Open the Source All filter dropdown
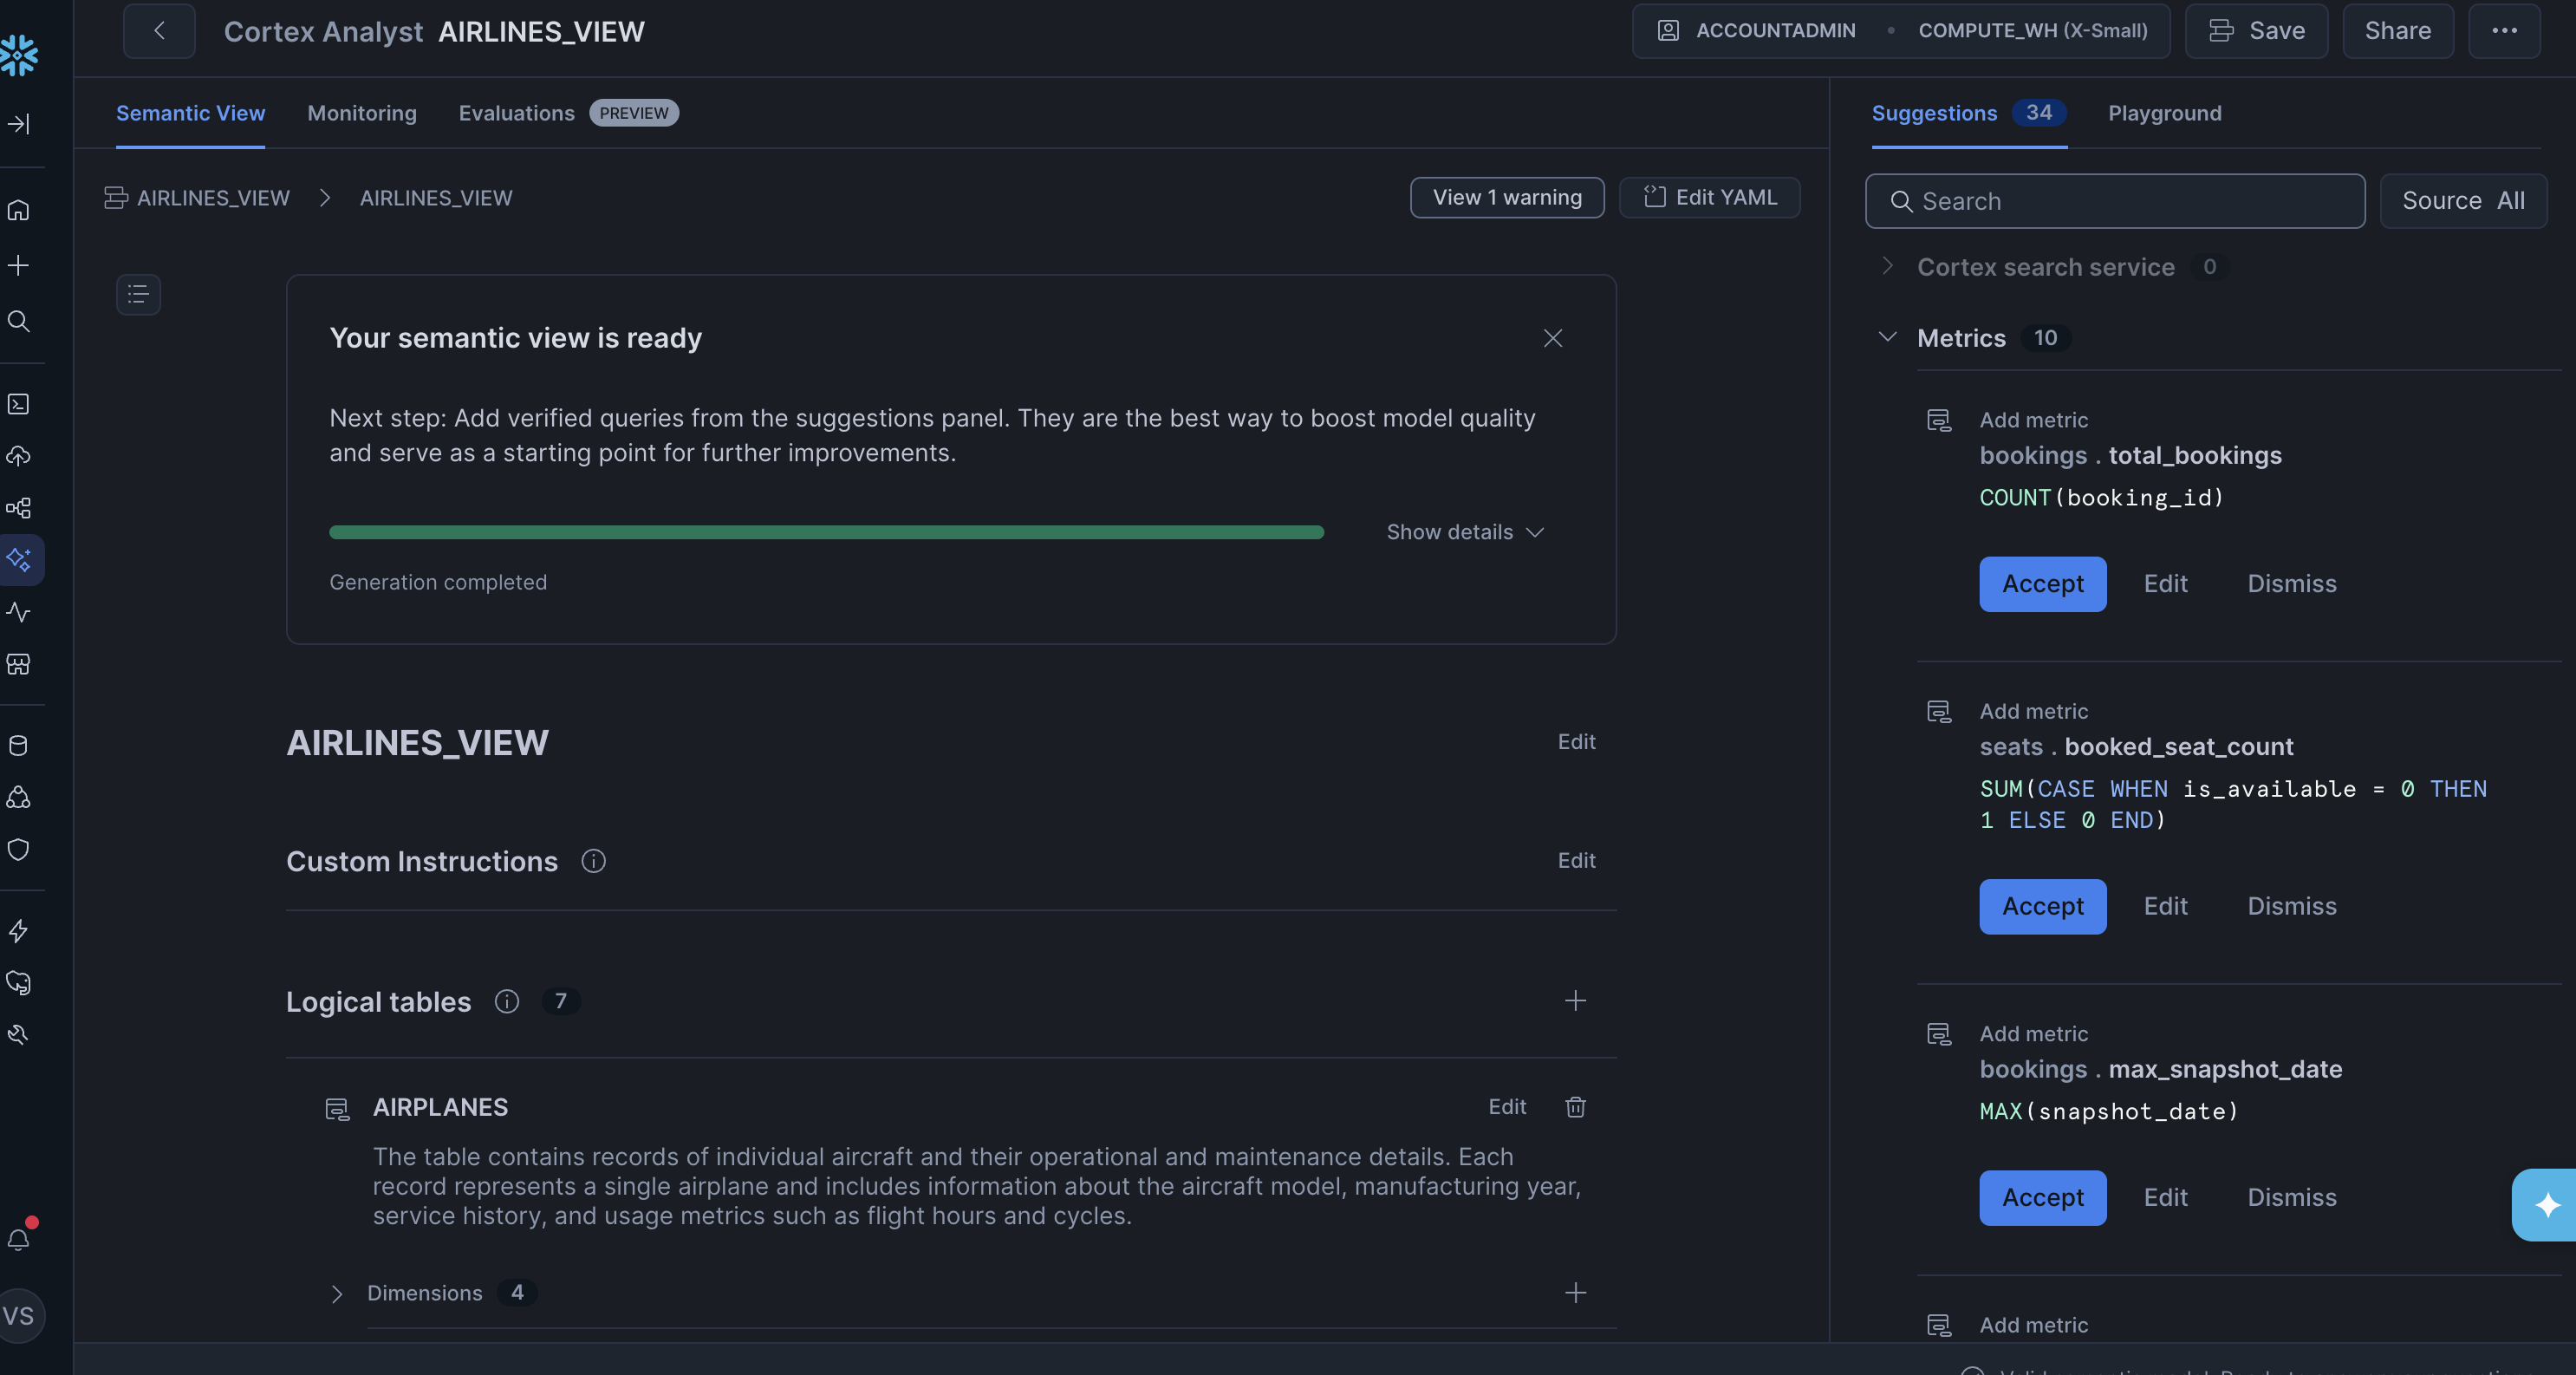This screenshot has height=1375, width=2576. [x=2462, y=201]
